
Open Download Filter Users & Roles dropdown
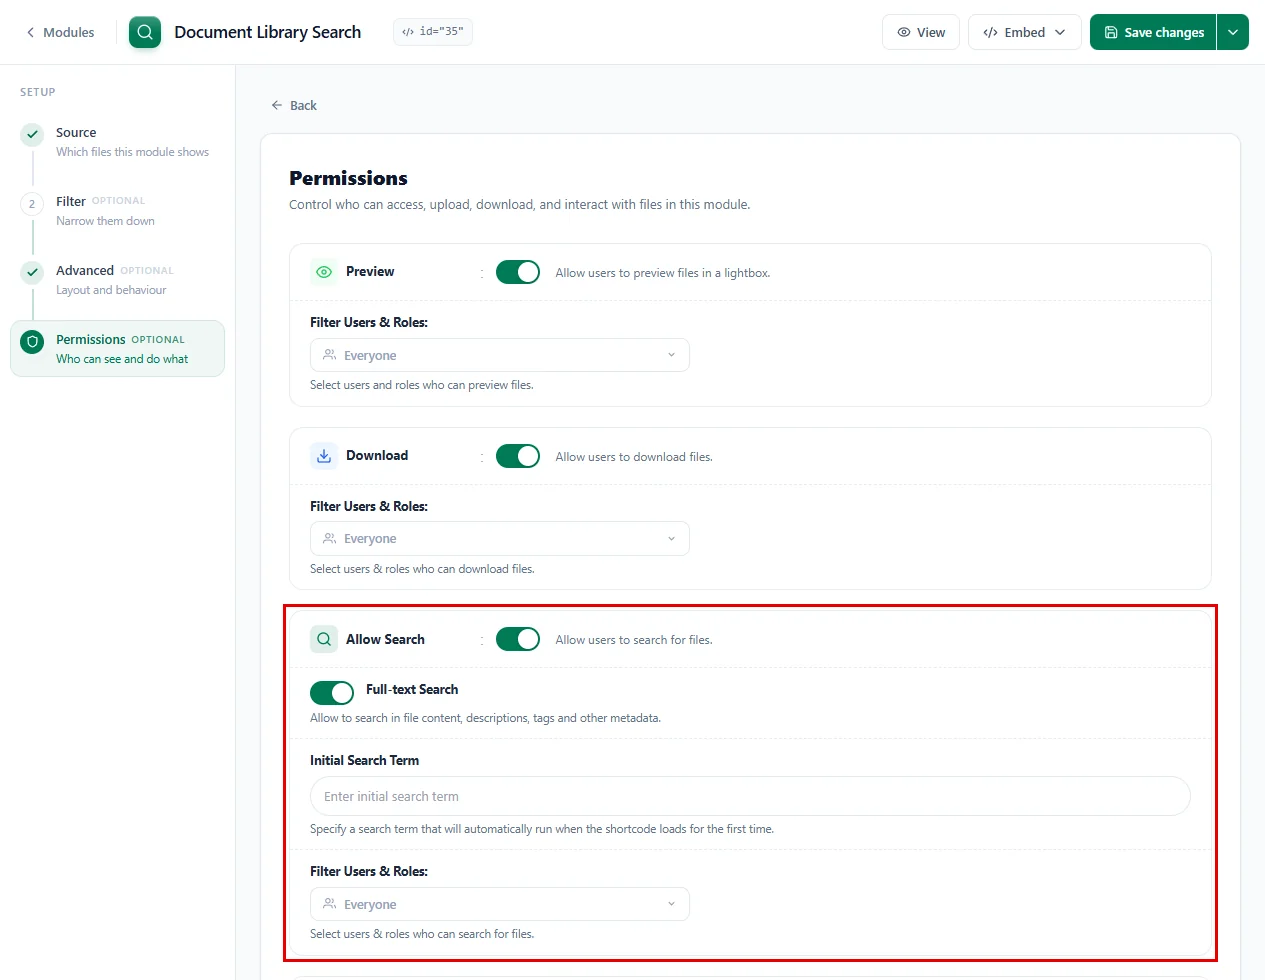(500, 538)
